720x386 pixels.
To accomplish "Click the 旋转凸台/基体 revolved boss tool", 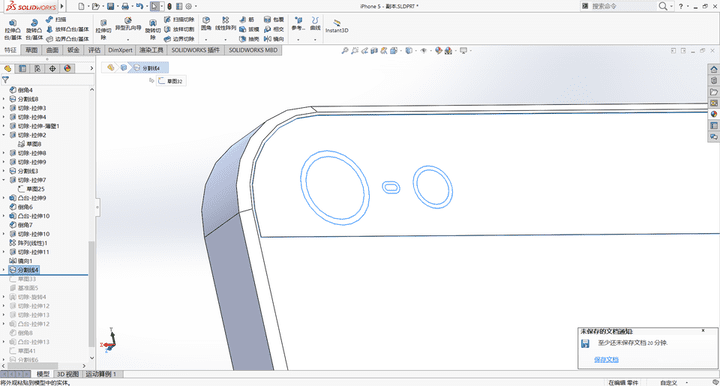I will [x=34, y=29].
